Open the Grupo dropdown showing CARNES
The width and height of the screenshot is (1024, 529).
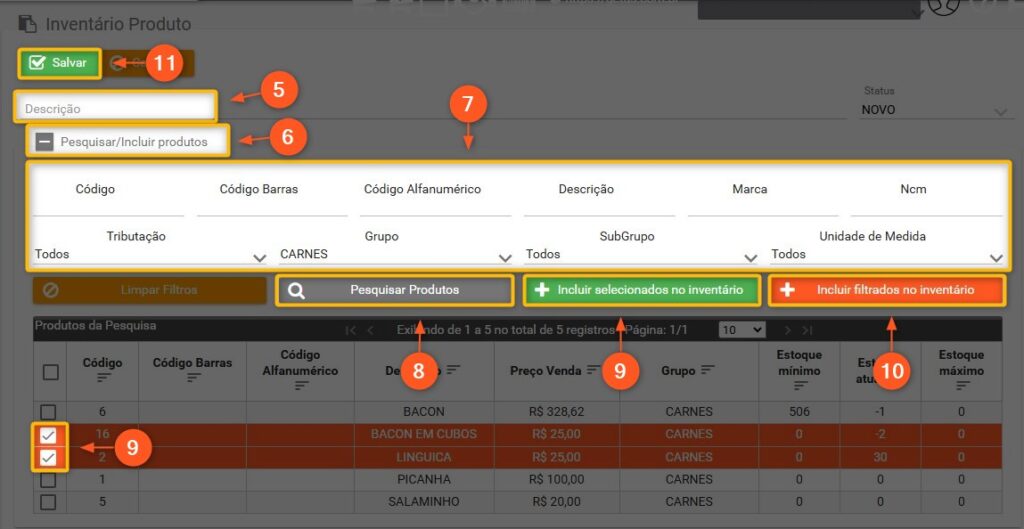[x=395, y=255]
